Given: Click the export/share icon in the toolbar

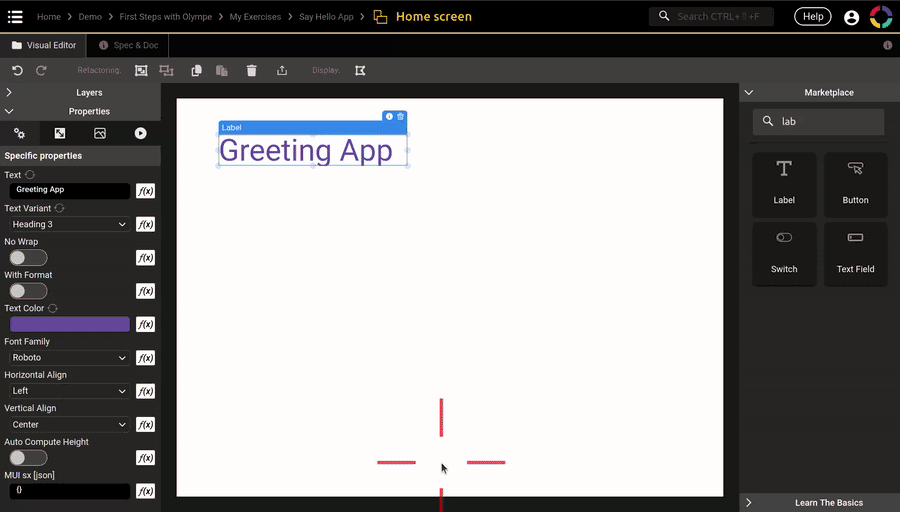Looking at the screenshot, I should [282, 70].
